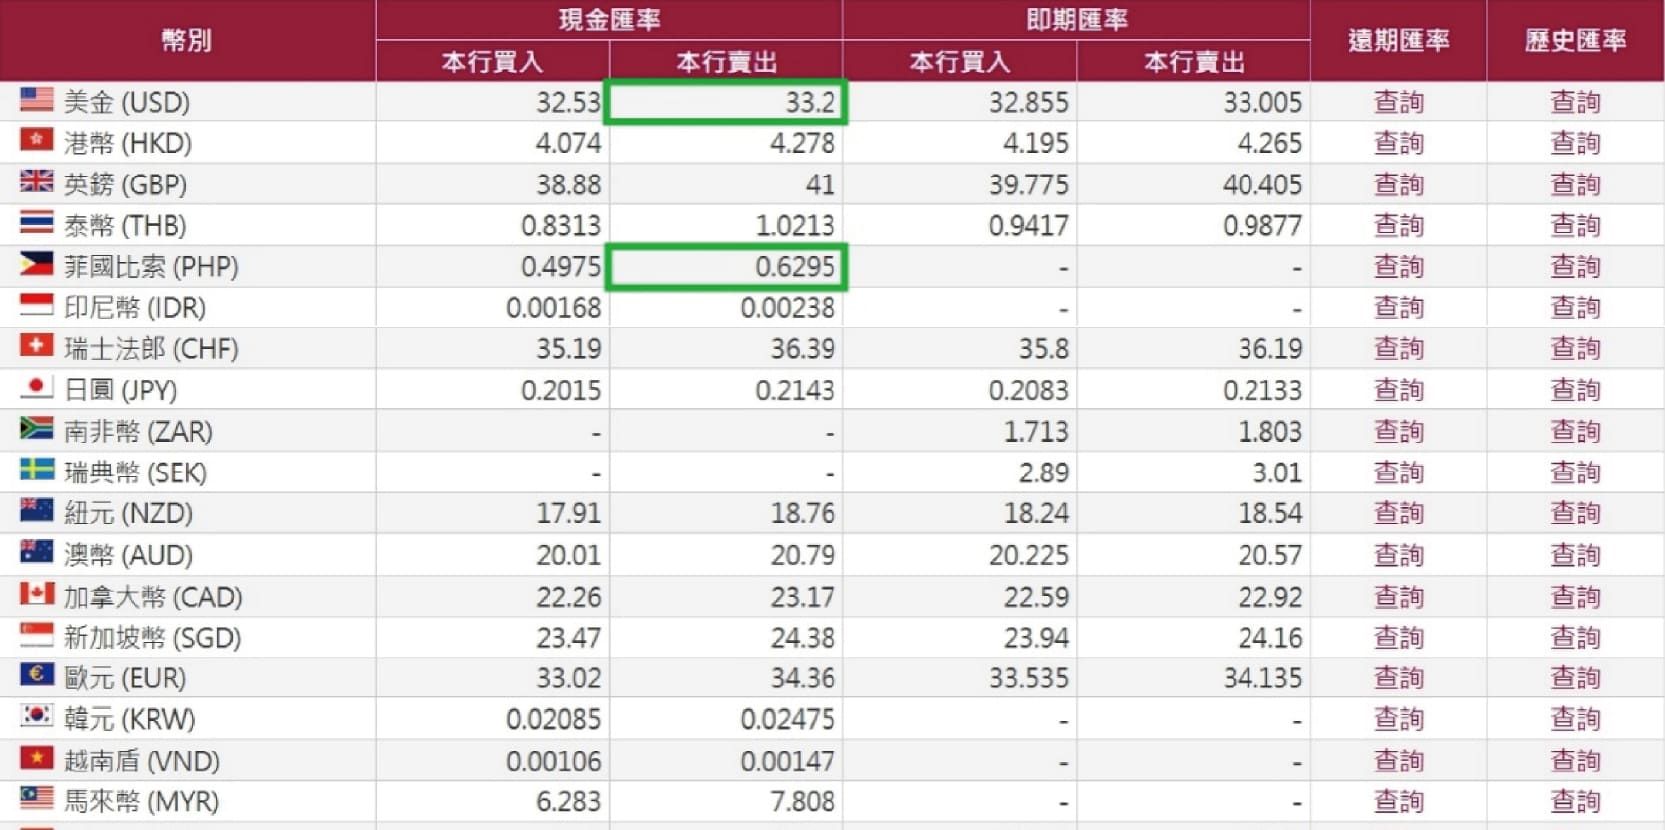
Task: Click the Canada flag beside CAD
Action: 37,594
